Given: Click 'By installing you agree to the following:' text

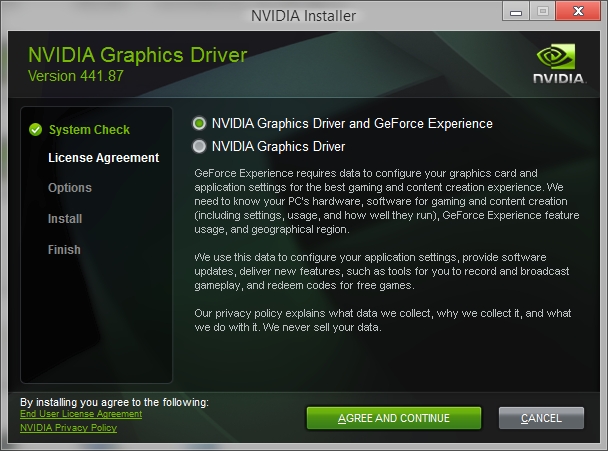Looking at the screenshot, I should [x=114, y=402].
